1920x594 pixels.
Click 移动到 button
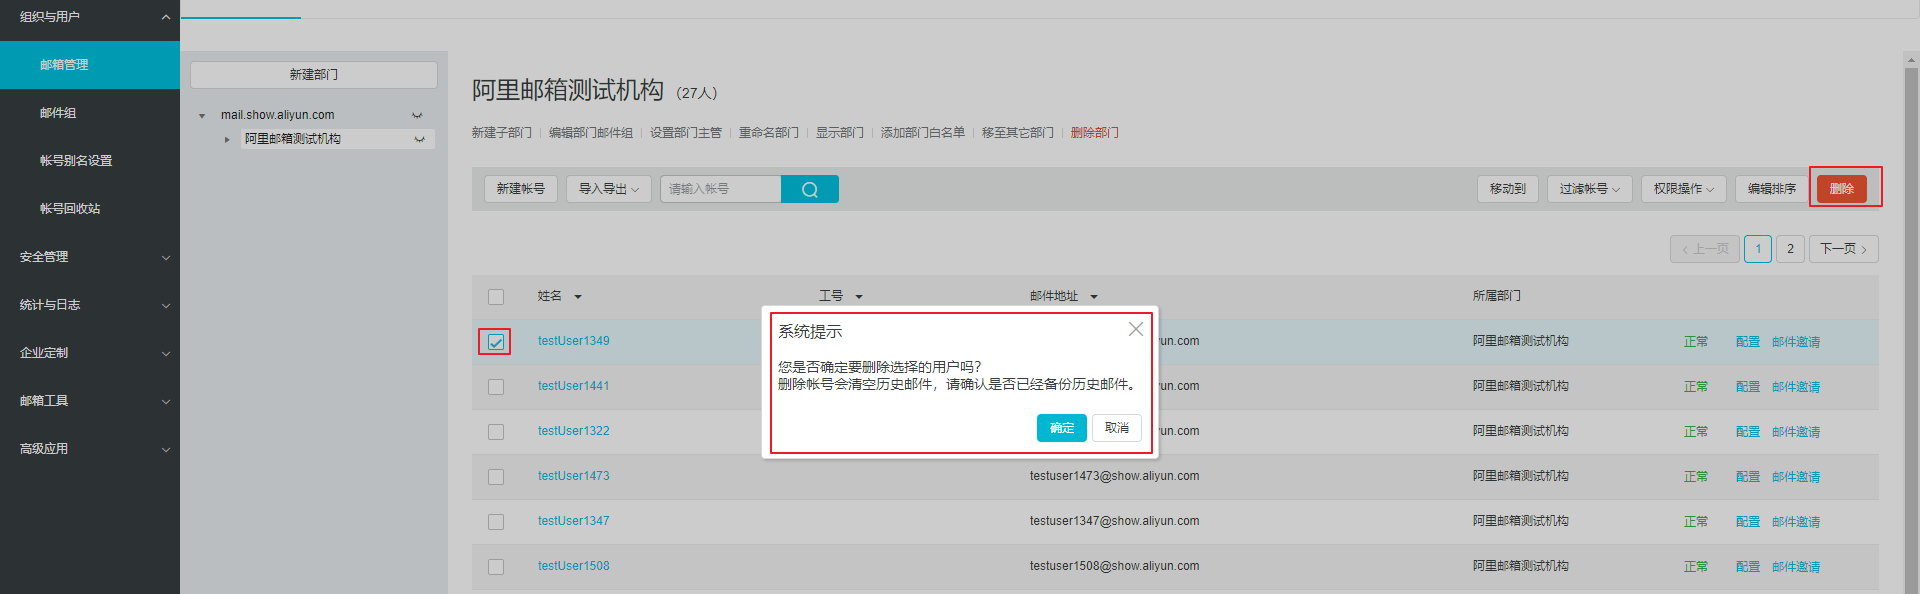tap(1507, 189)
